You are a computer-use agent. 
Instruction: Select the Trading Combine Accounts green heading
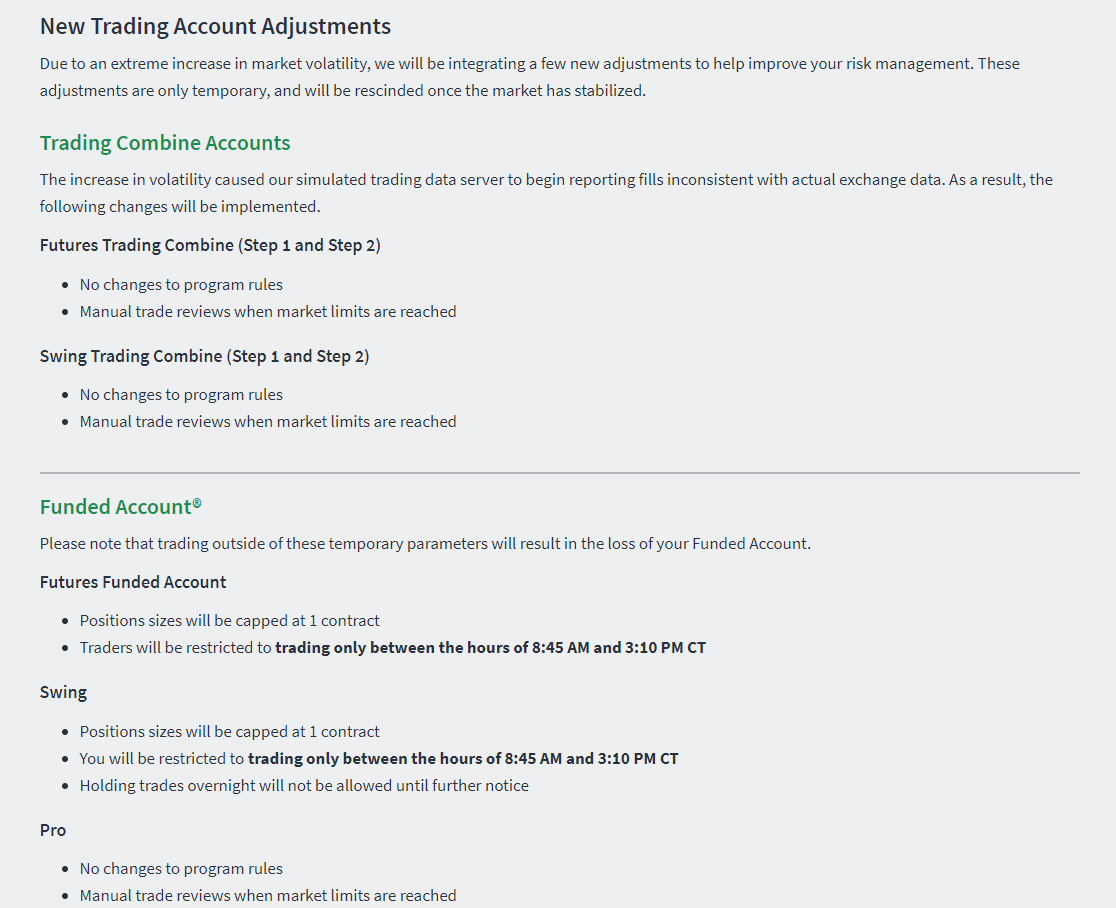coord(165,143)
